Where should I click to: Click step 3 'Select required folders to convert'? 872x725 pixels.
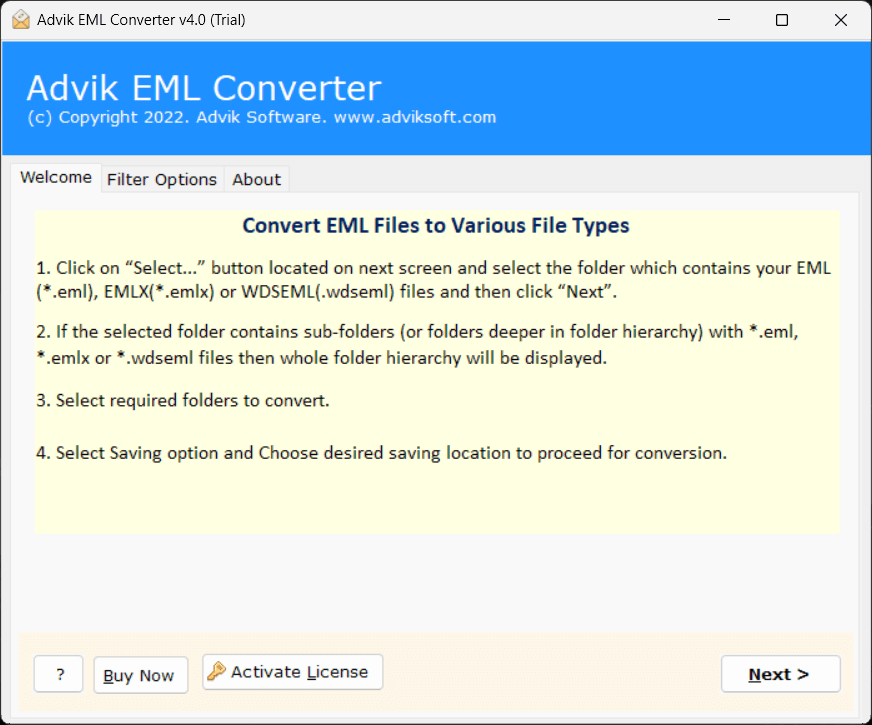(x=183, y=400)
